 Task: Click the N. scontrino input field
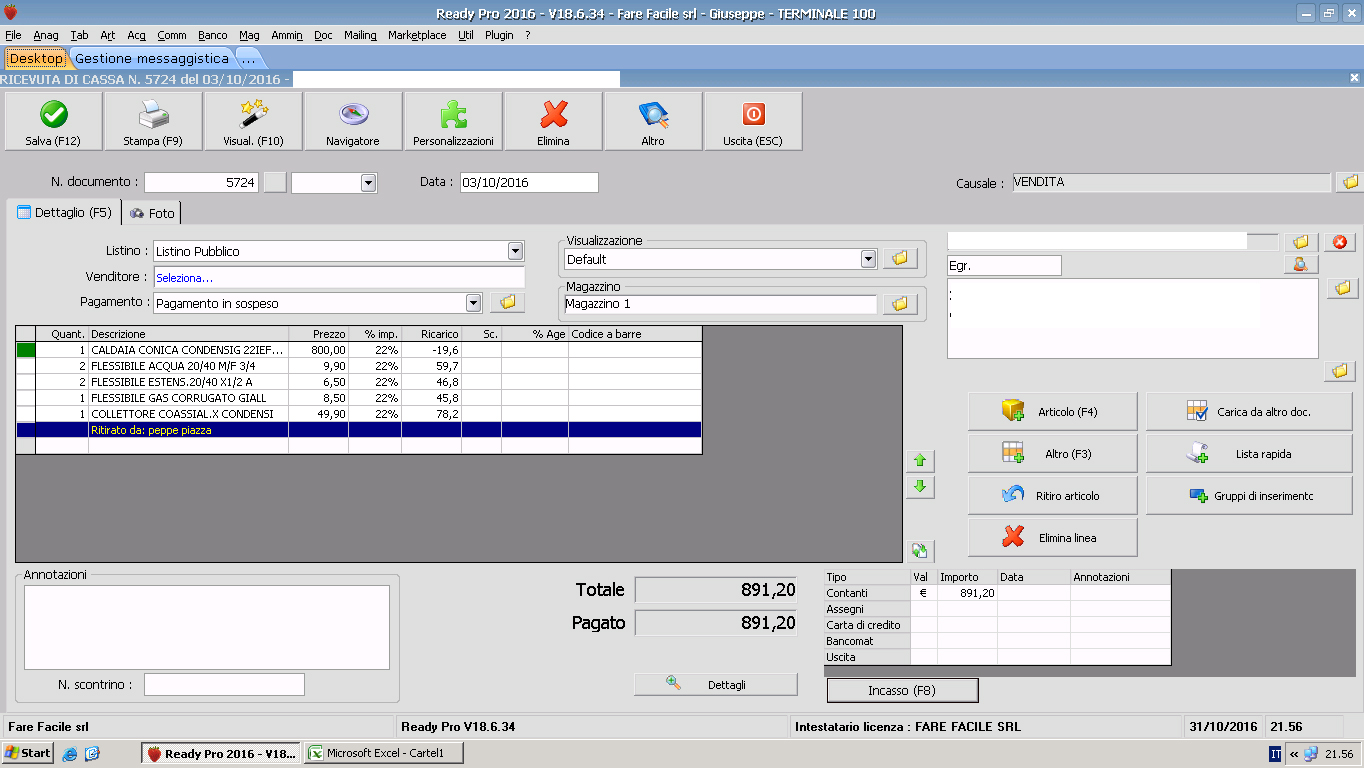click(224, 685)
